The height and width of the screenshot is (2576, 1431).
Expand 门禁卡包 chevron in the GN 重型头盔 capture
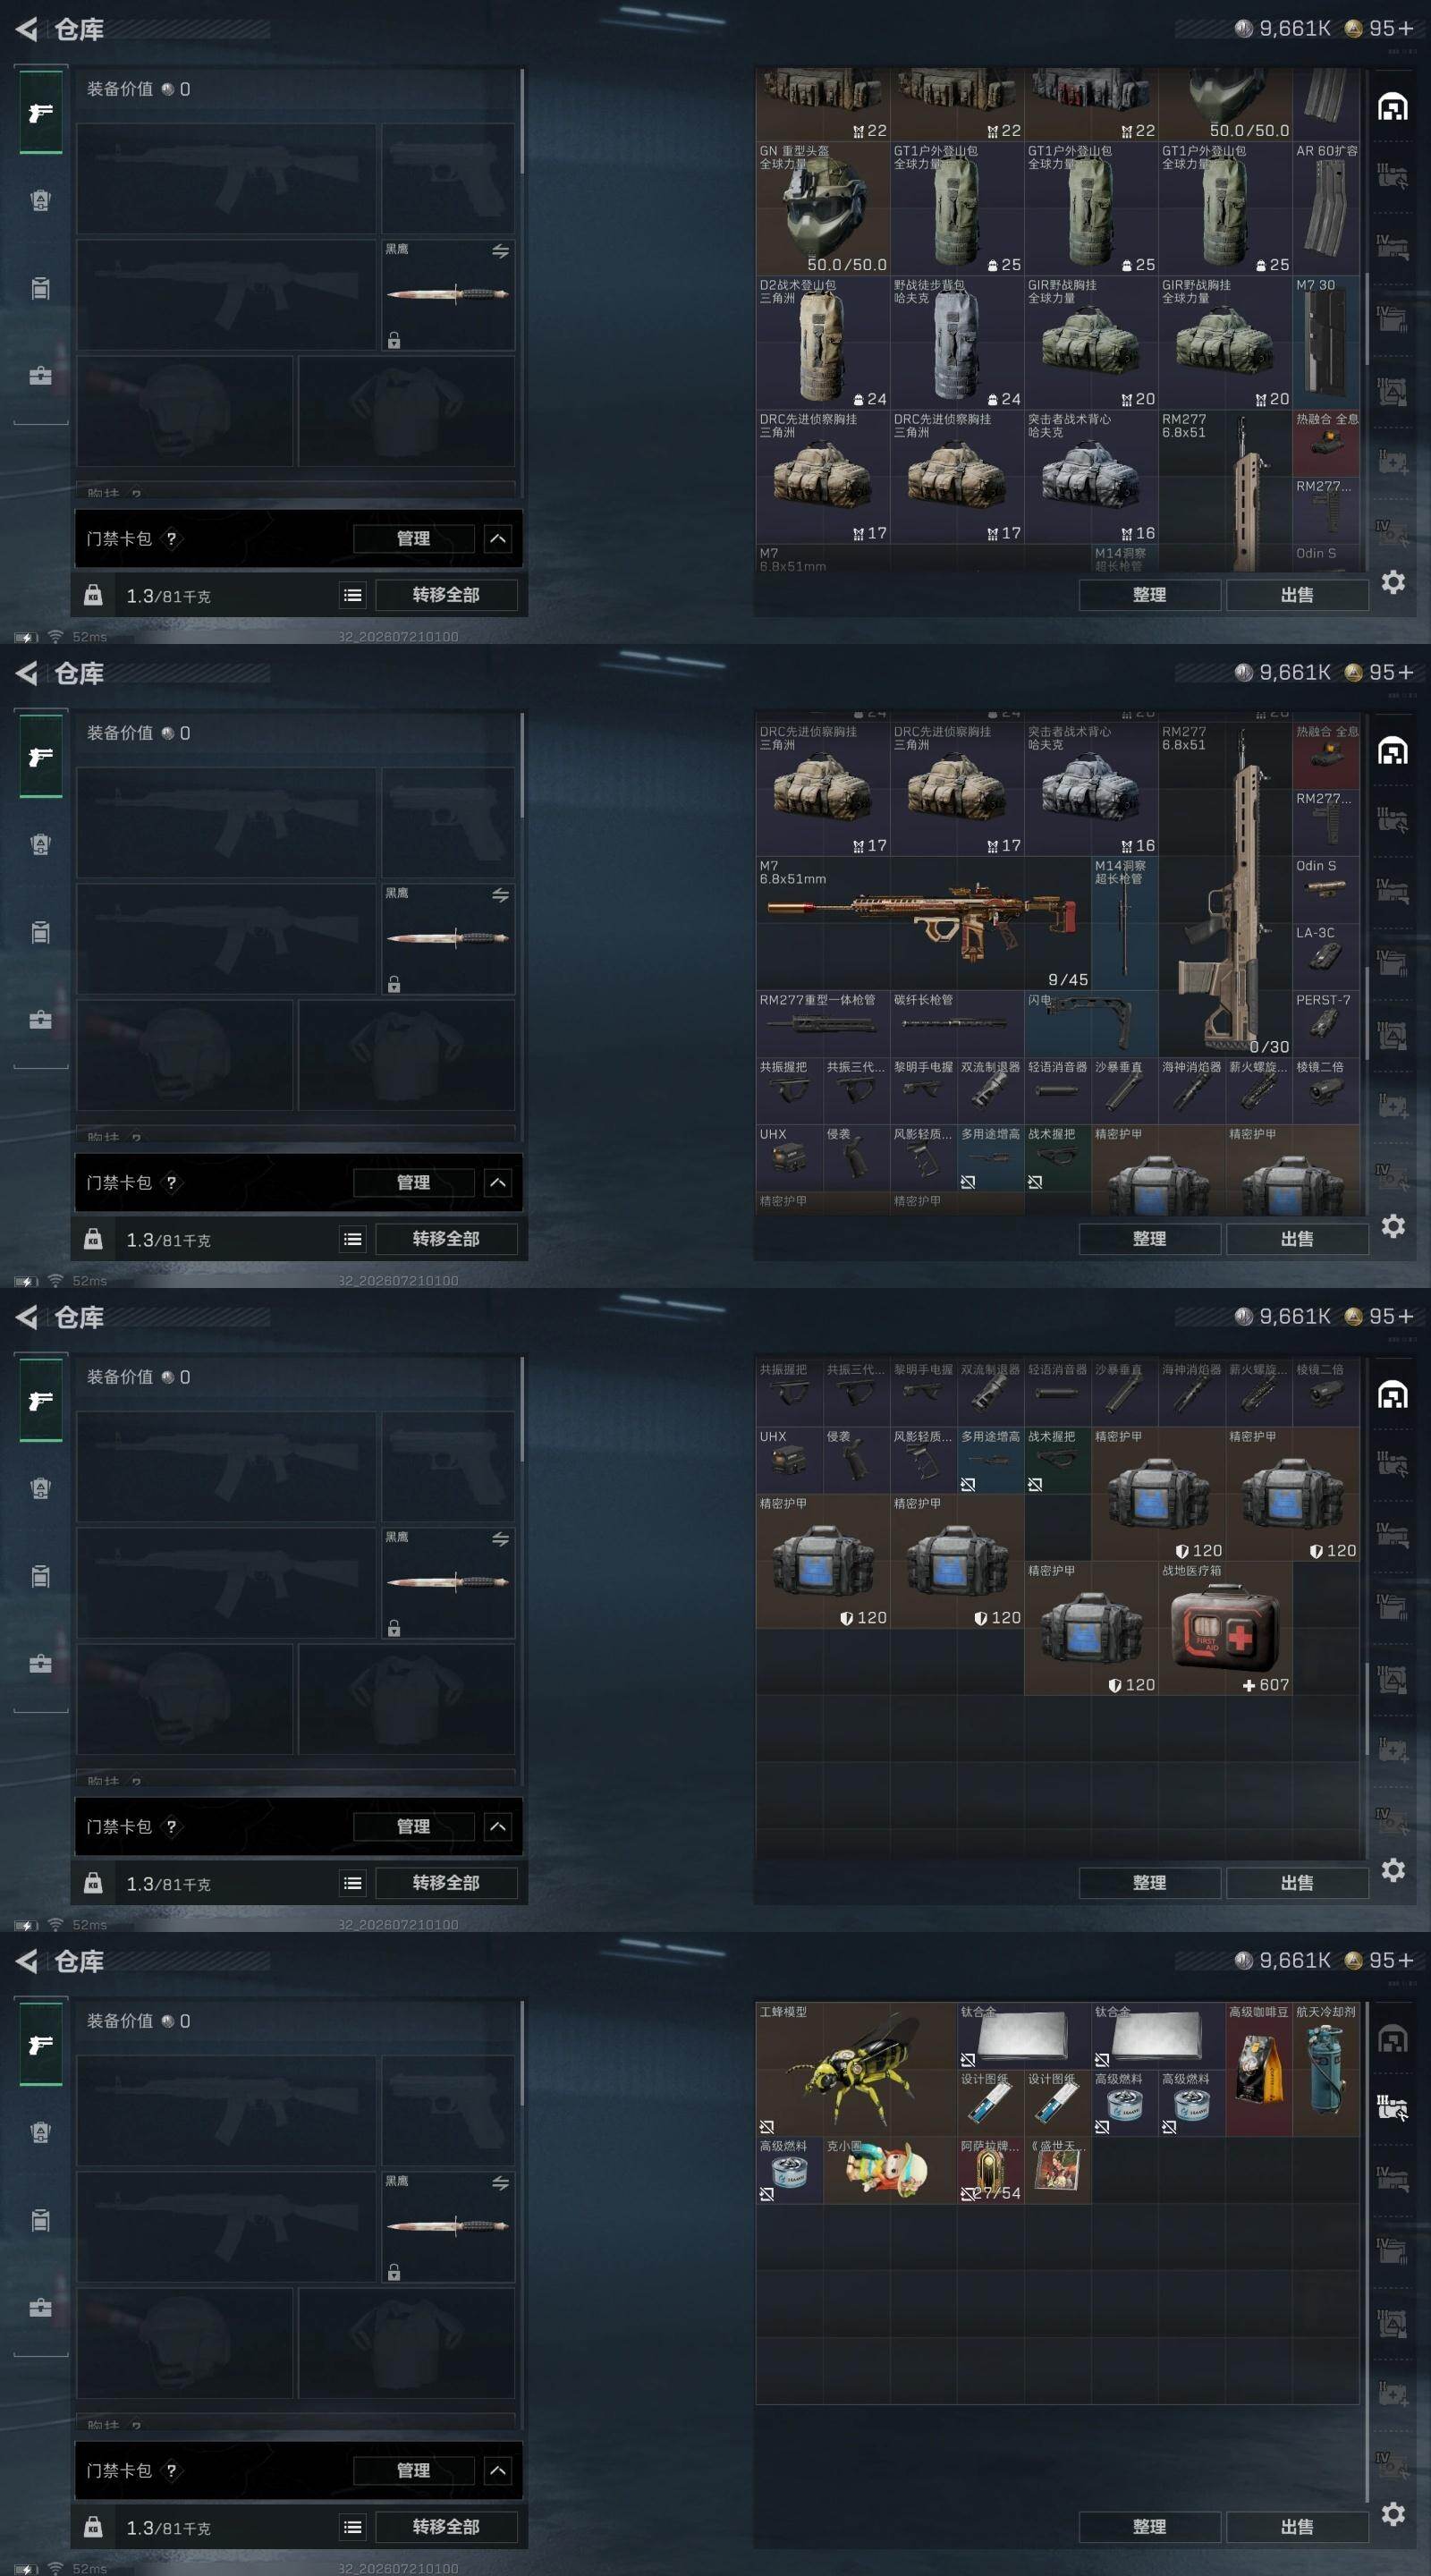click(498, 539)
